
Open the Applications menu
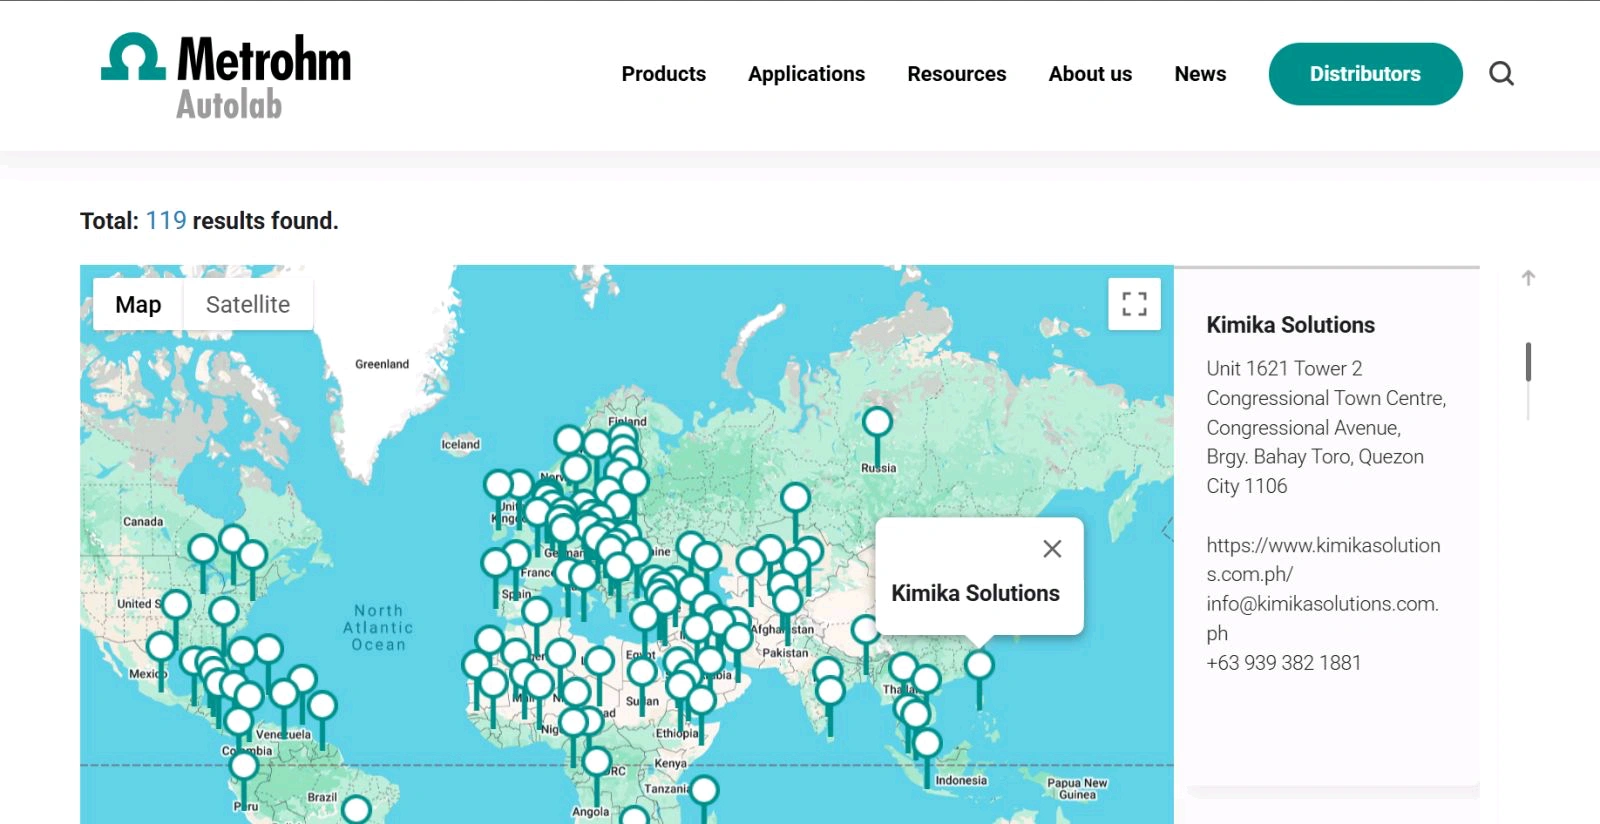(x=806, y=74)
